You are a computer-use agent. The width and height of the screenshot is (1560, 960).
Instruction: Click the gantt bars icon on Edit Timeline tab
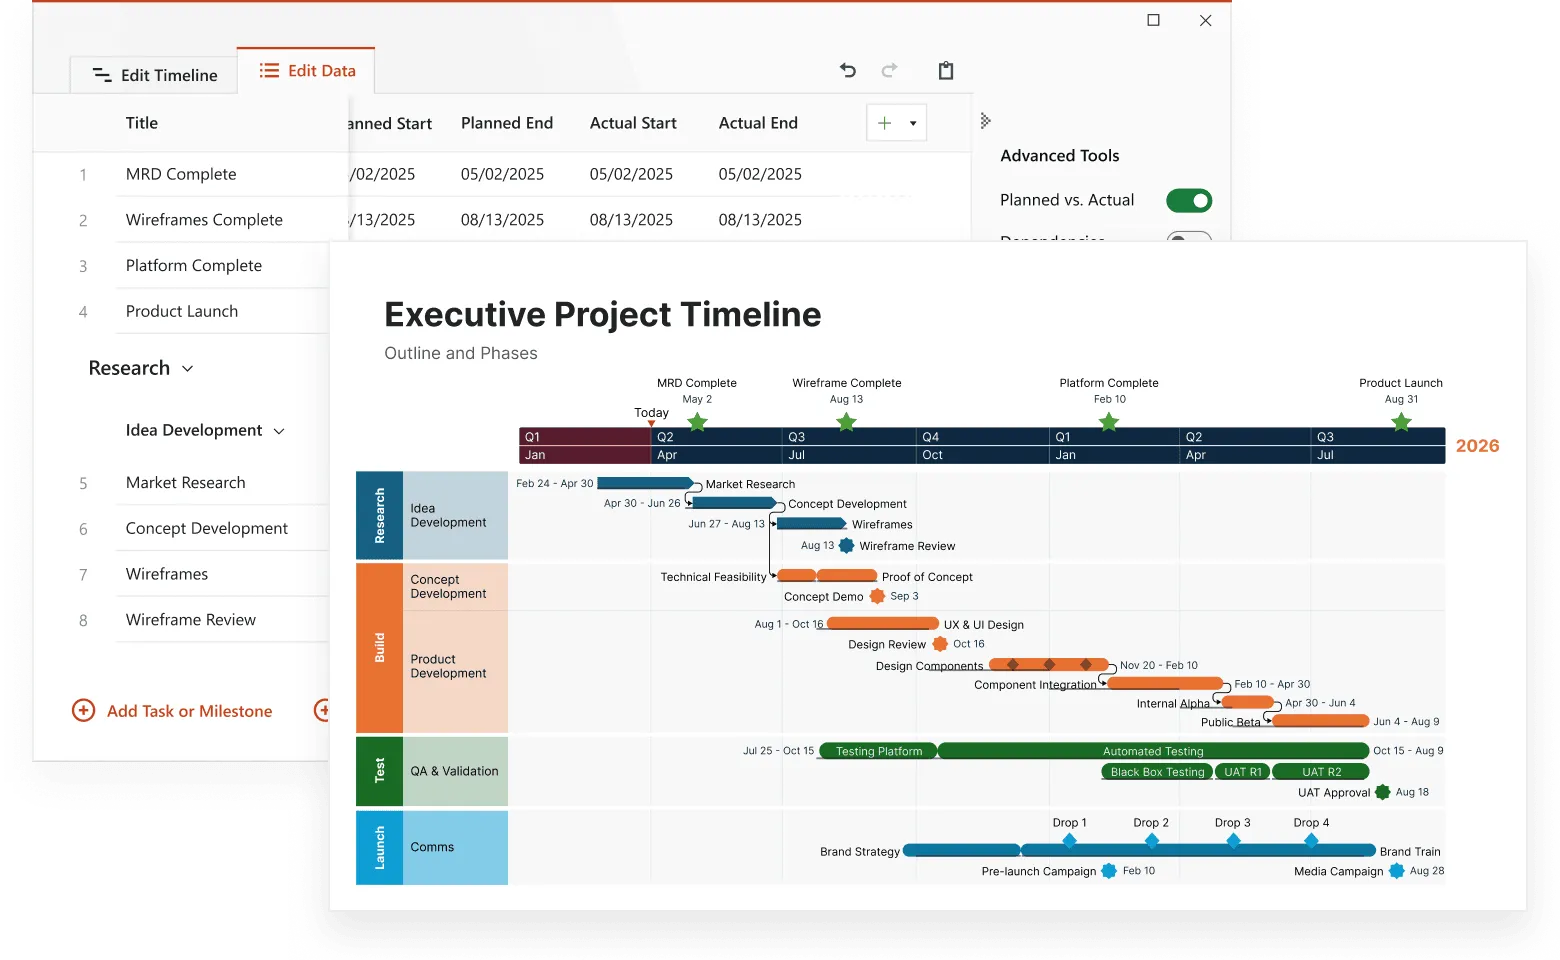(101, 74)
